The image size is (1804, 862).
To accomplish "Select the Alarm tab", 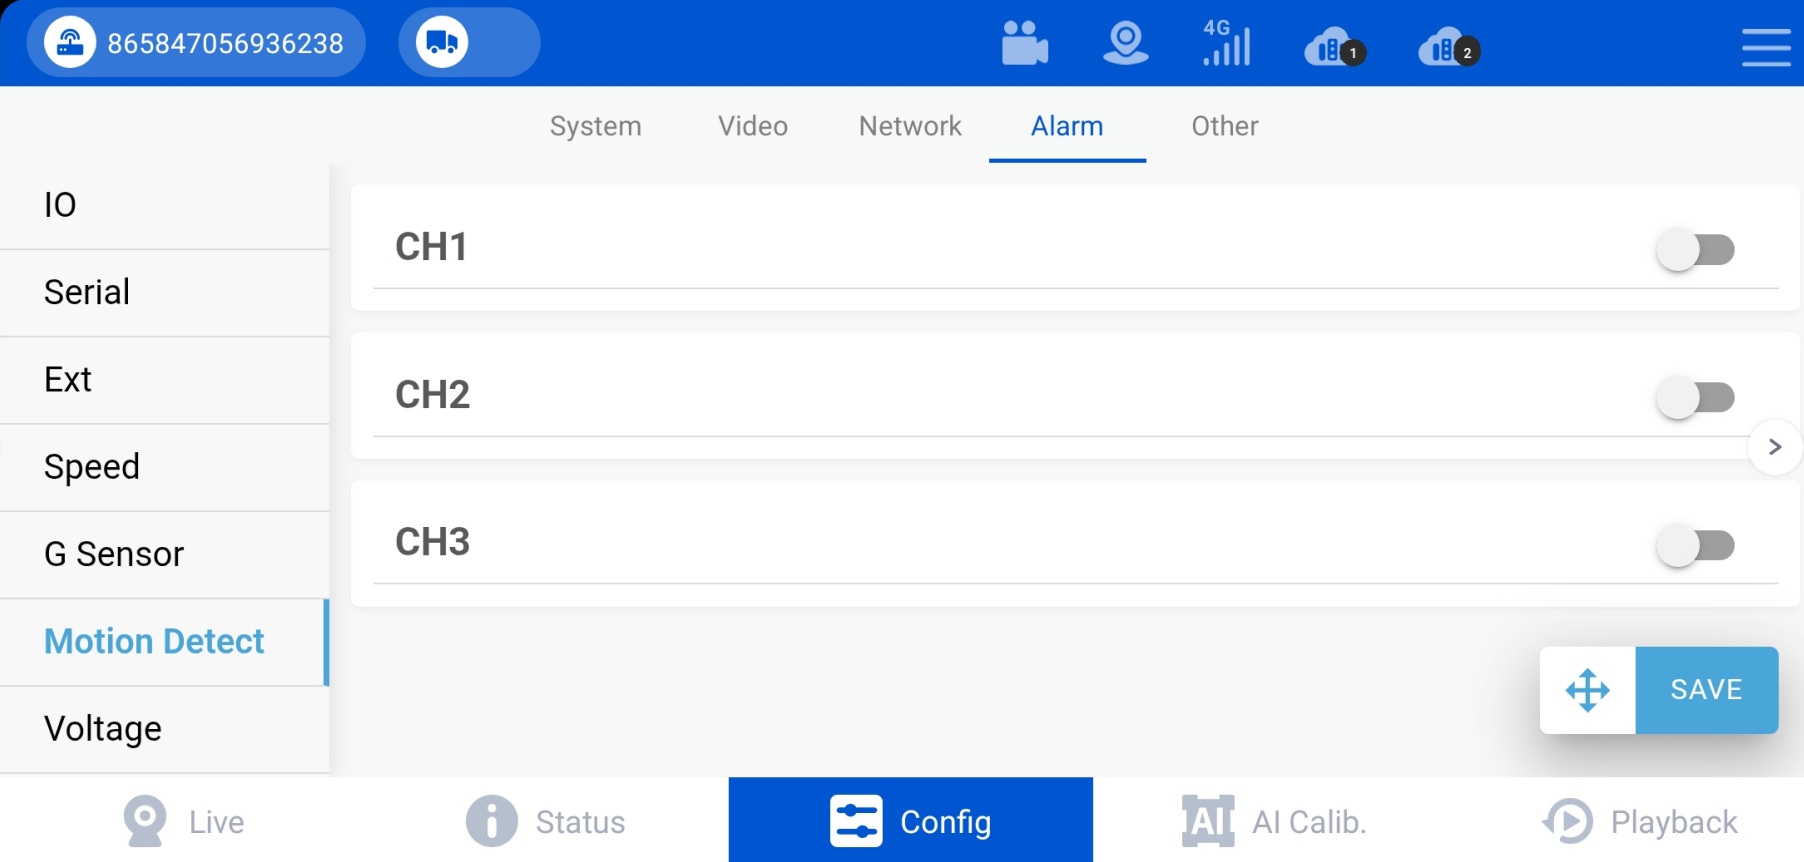I will [x=1067, y=126].
